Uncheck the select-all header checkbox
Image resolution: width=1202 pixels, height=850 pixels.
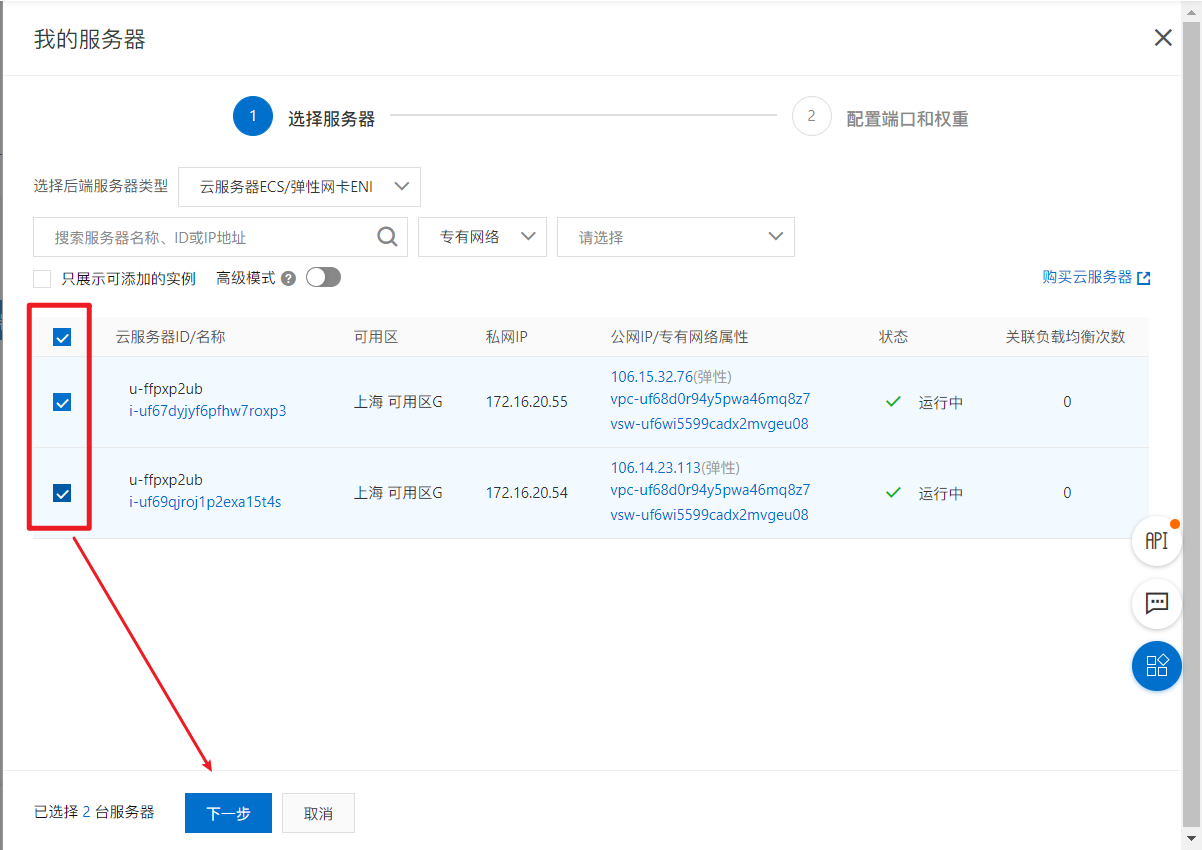(x=62, y=337)
